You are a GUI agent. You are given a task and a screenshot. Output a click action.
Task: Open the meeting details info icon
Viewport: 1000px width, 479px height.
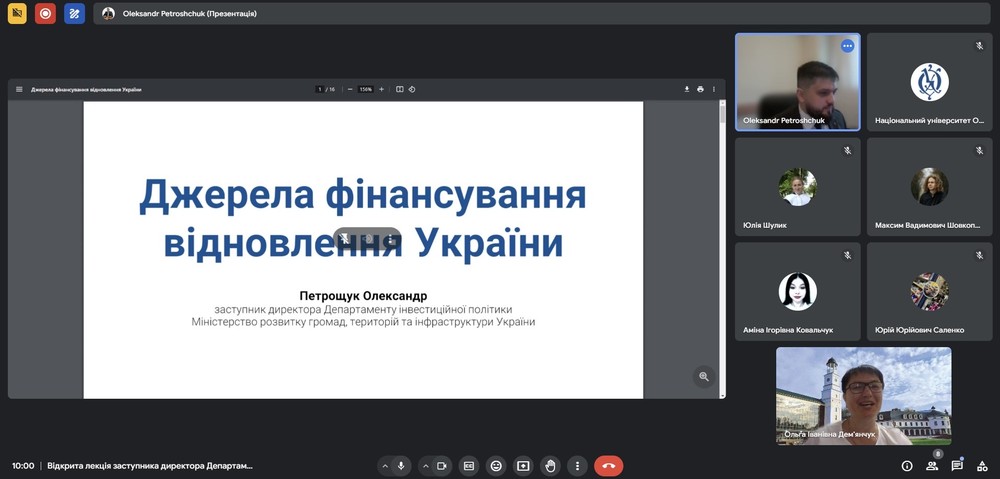tap(907, 466)
